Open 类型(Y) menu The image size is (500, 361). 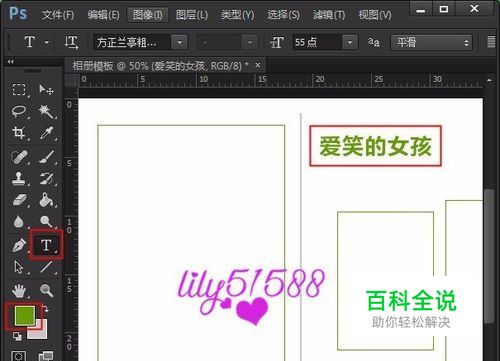[237, 15]
